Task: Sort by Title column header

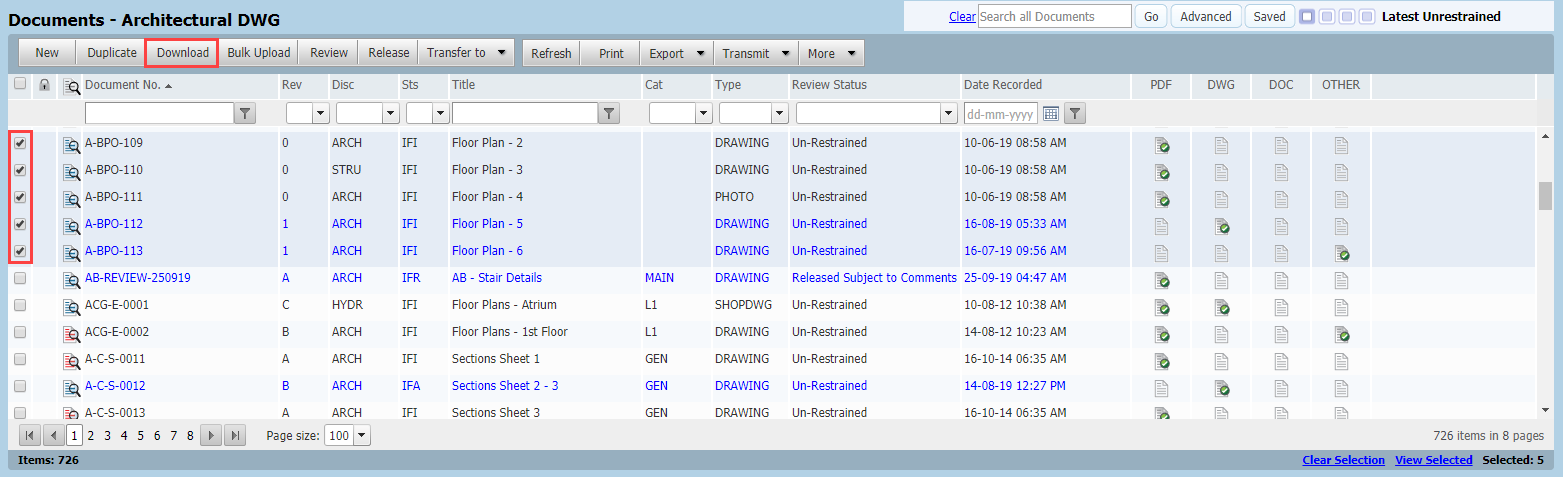Action: tap(463, 85)
